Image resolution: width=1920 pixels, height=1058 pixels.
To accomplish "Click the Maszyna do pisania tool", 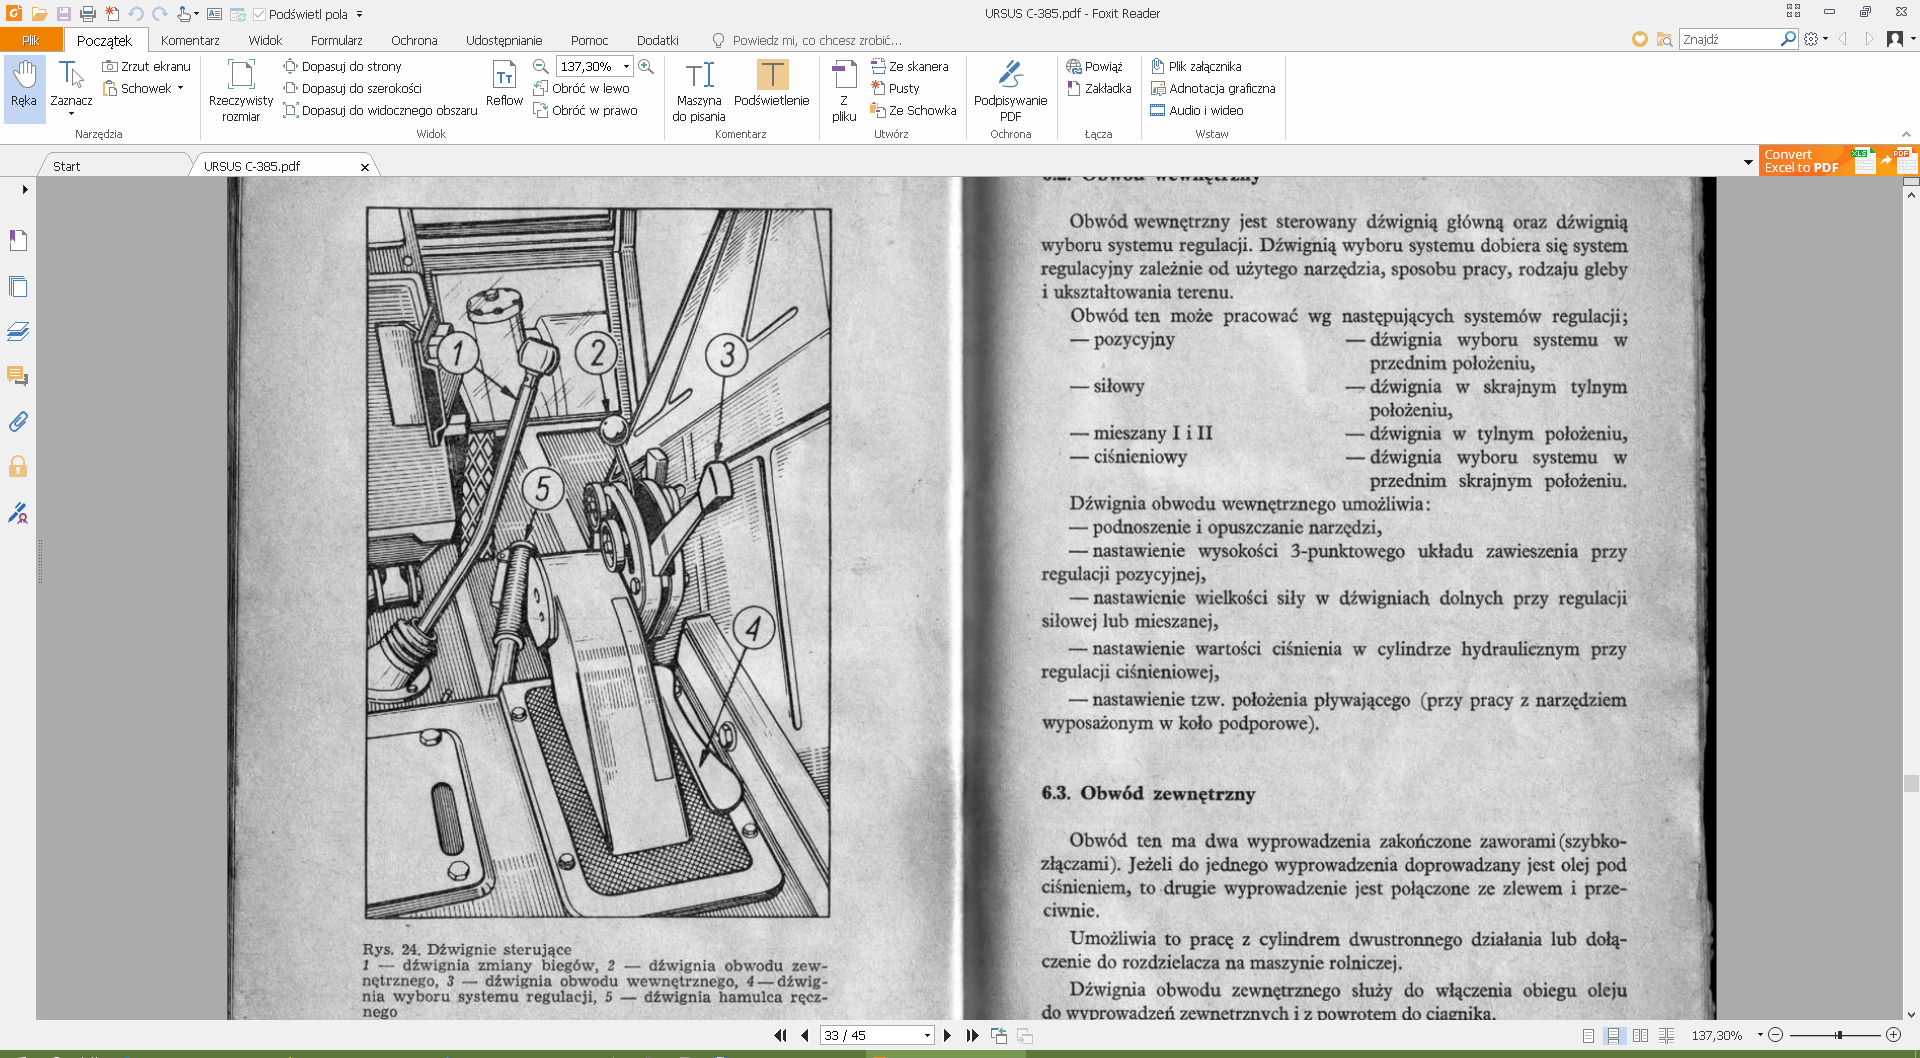I will 698,90.
